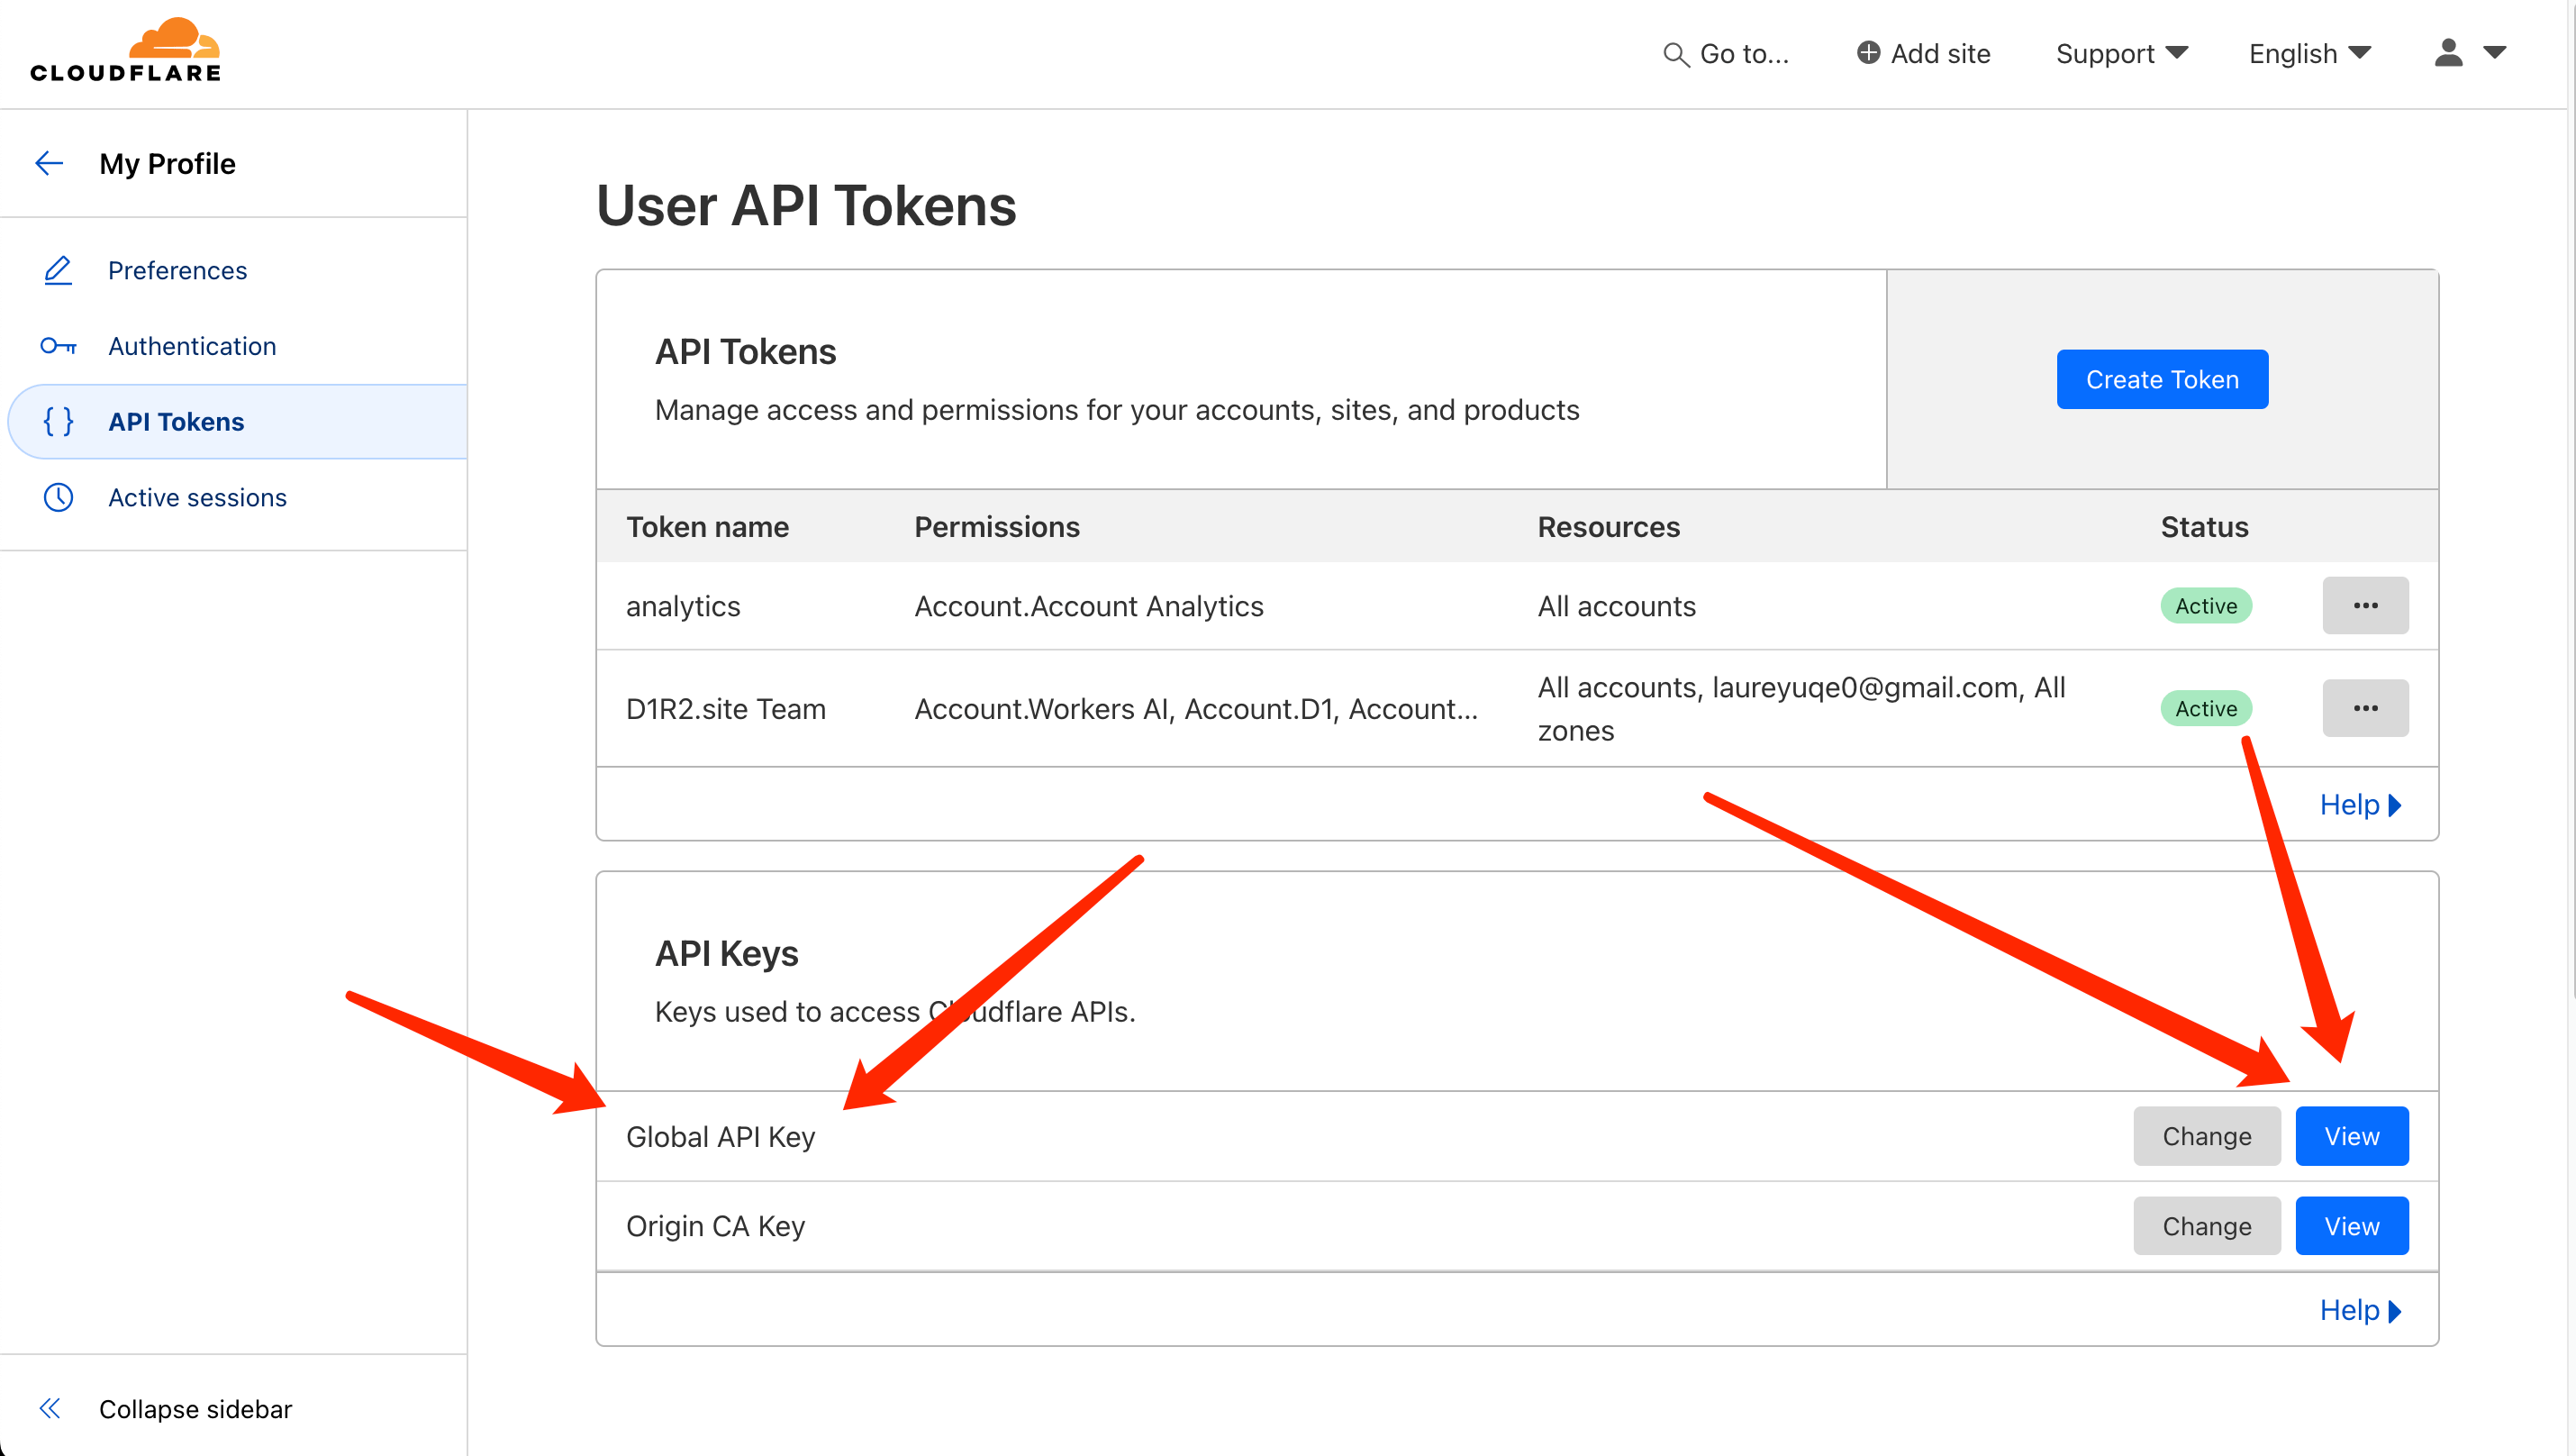Select Active sessions in the sidebar

pos(197,497)
